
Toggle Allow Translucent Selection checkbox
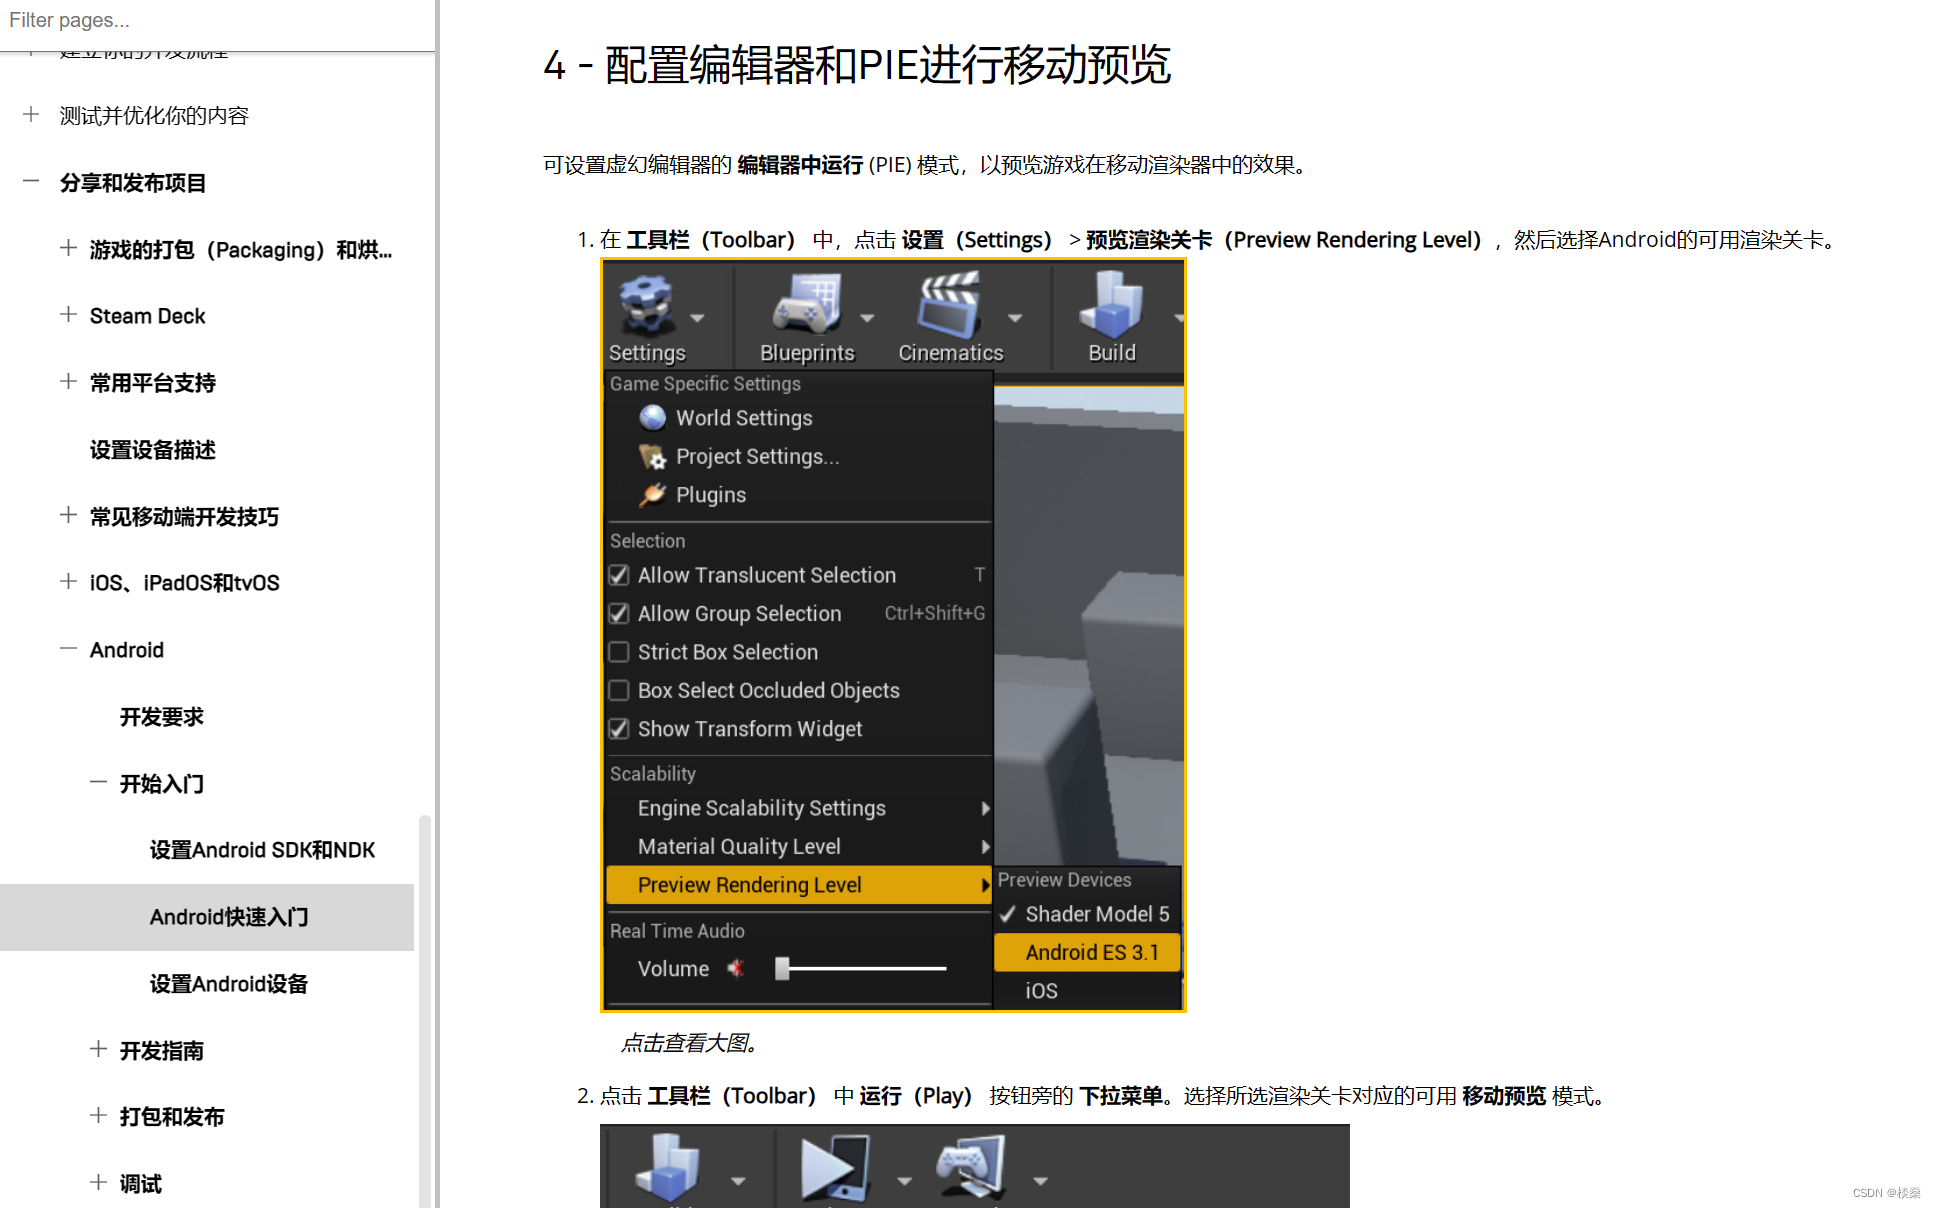(619, 575)
